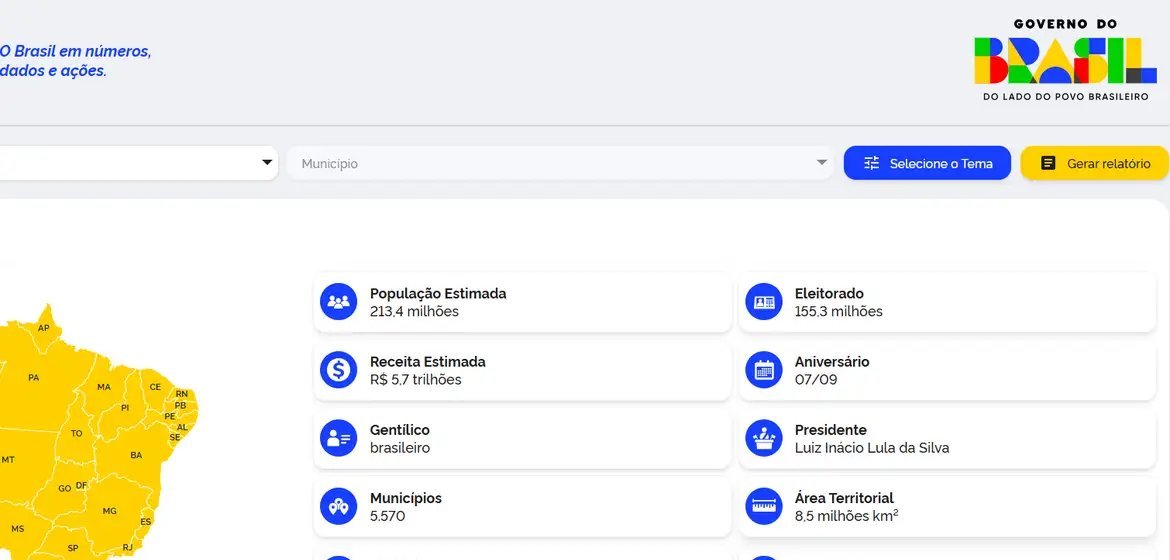Click the Área Territorial ruler icon

[764, 506]
